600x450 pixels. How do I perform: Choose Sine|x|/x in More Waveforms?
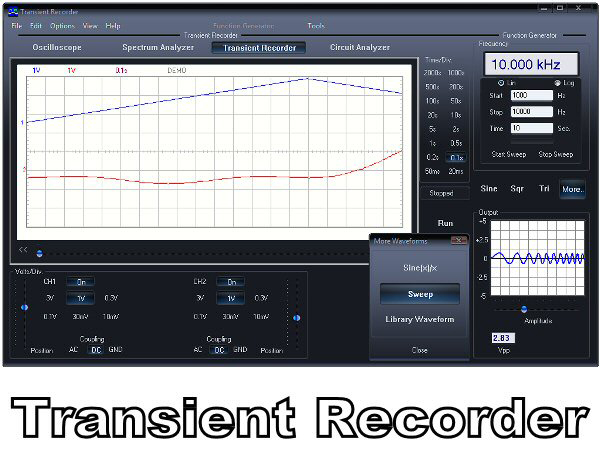pyautogui.click(x=420, y=268)
